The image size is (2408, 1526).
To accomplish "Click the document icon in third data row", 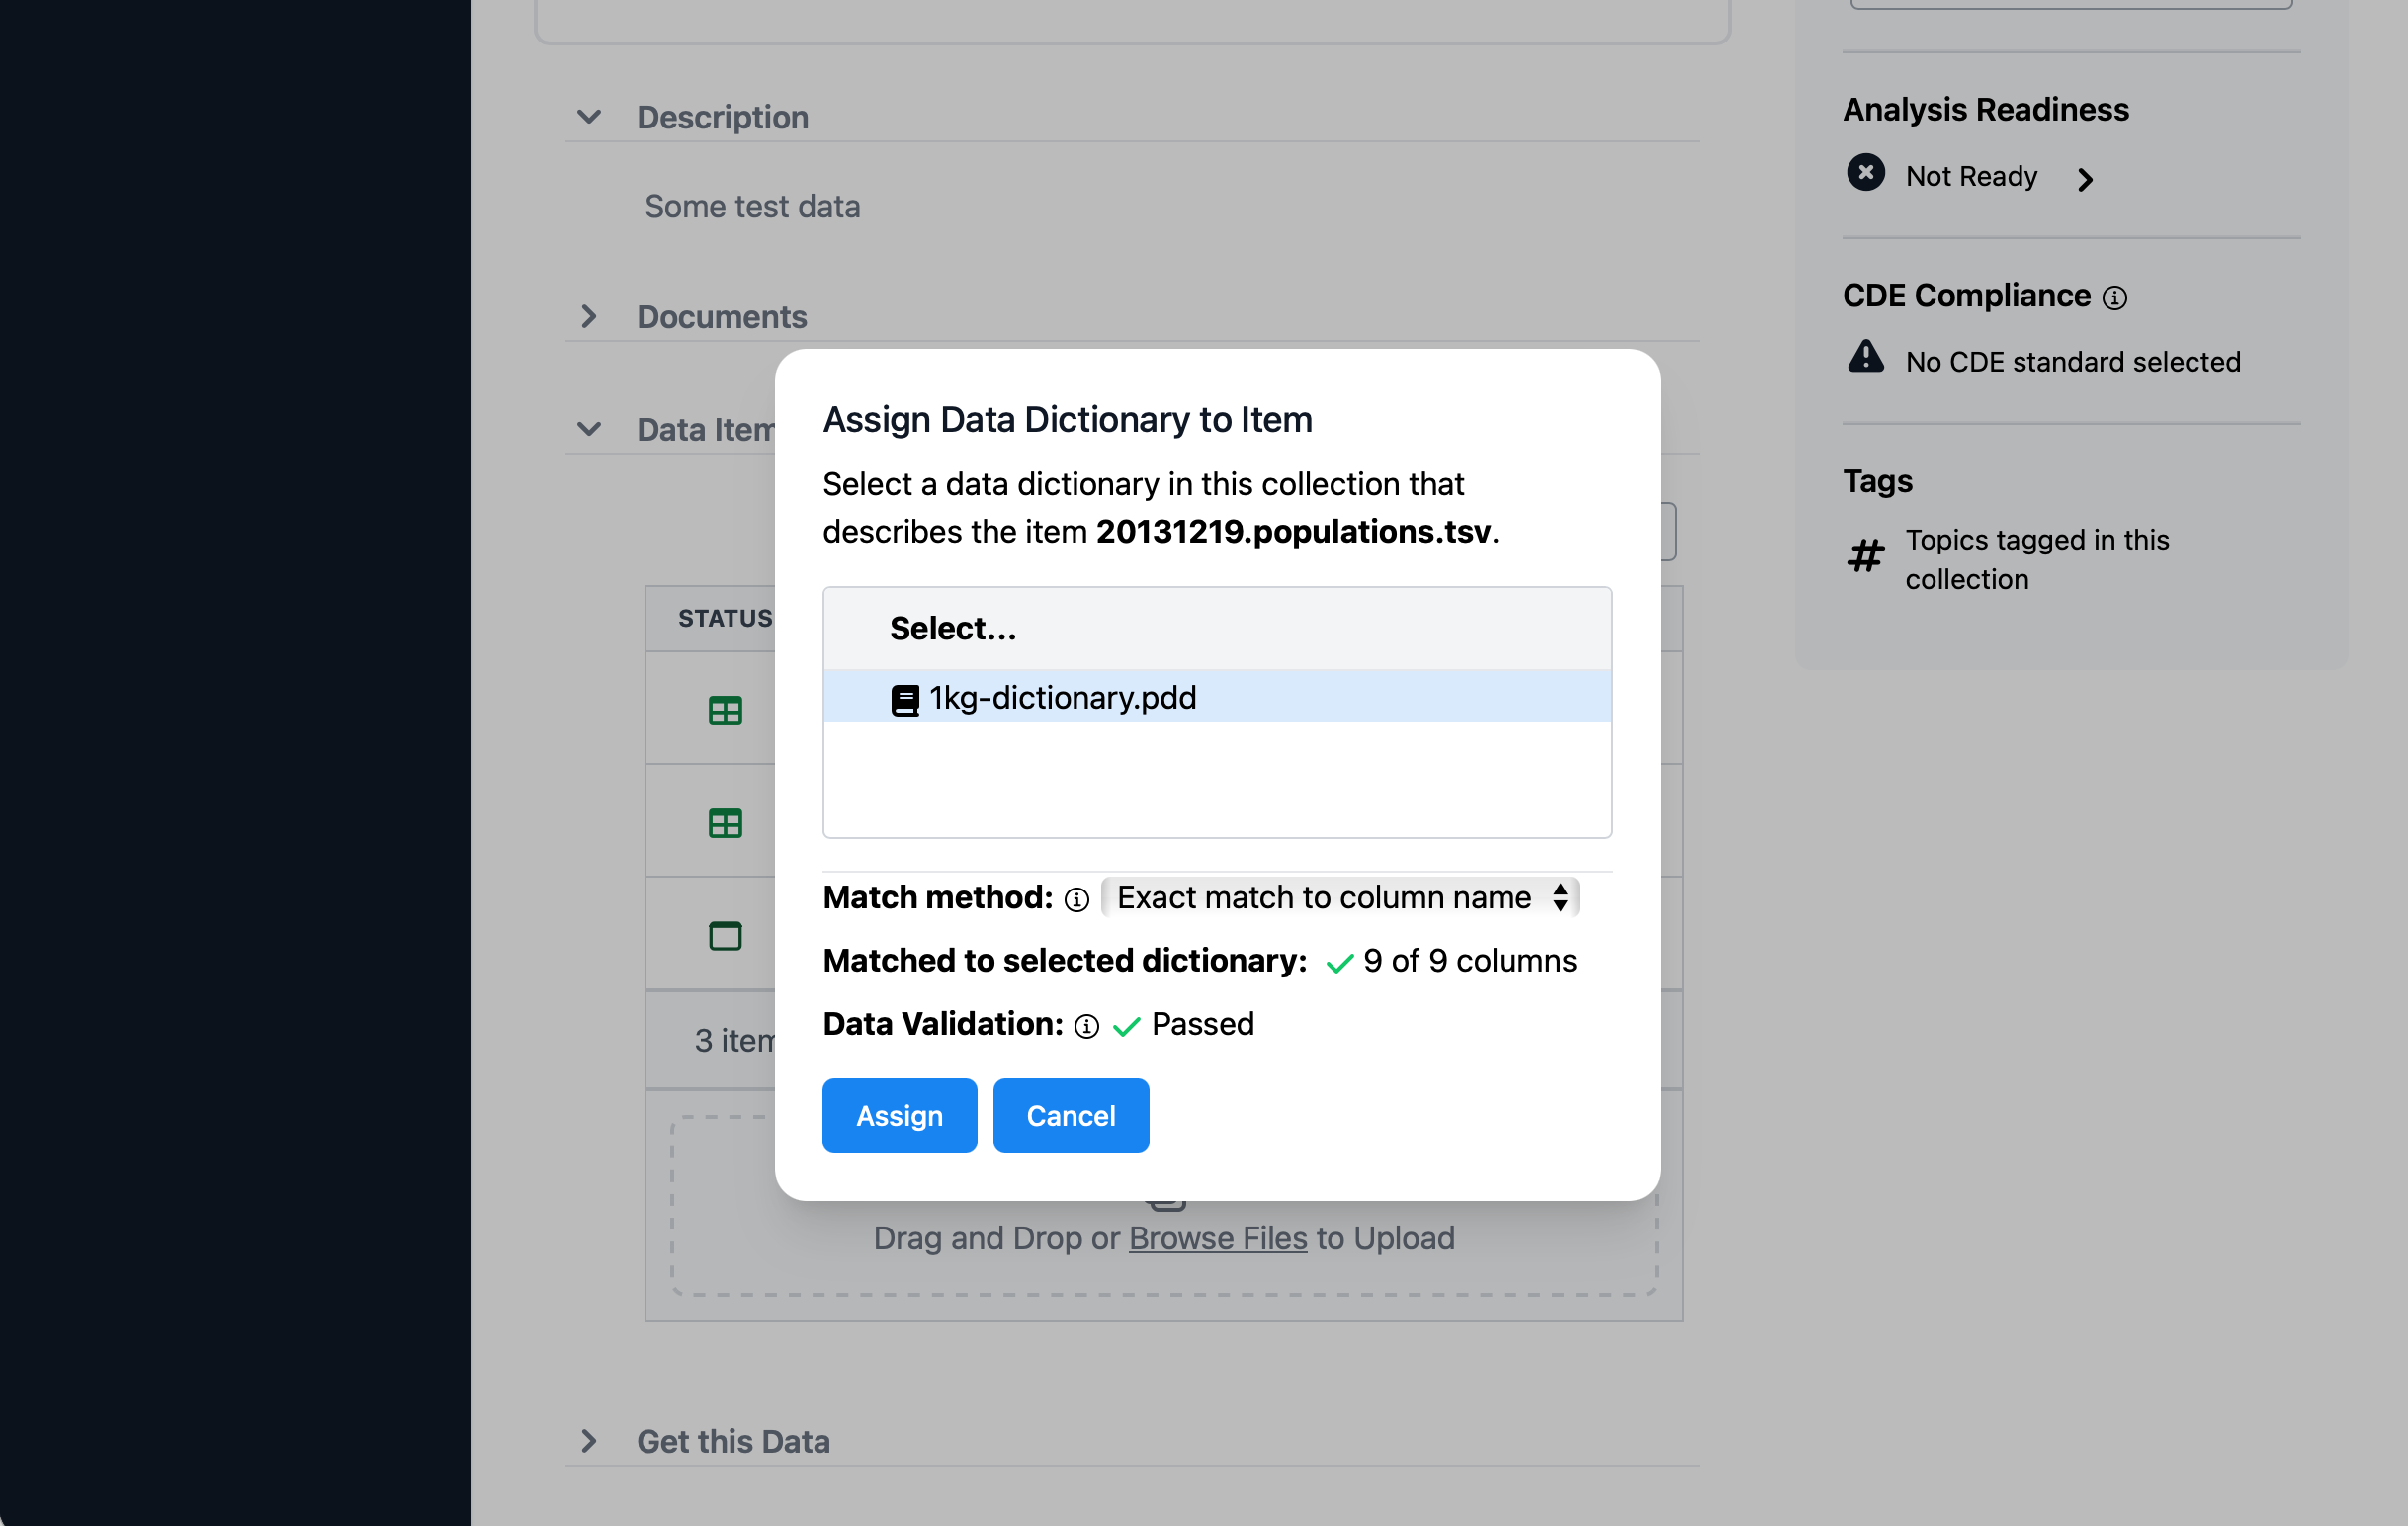I will [x=725, y=936].
